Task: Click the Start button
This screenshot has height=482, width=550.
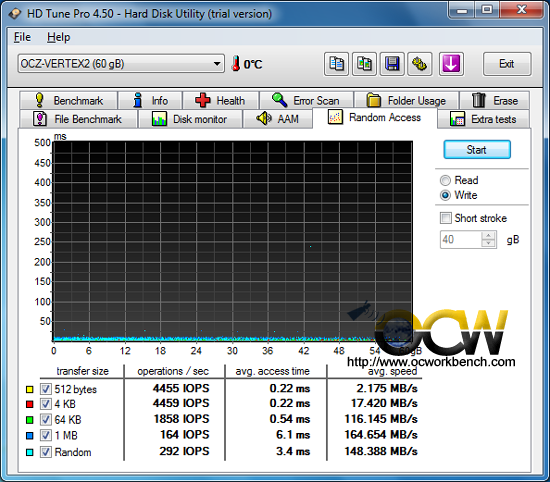Action: tap(477, 150)
